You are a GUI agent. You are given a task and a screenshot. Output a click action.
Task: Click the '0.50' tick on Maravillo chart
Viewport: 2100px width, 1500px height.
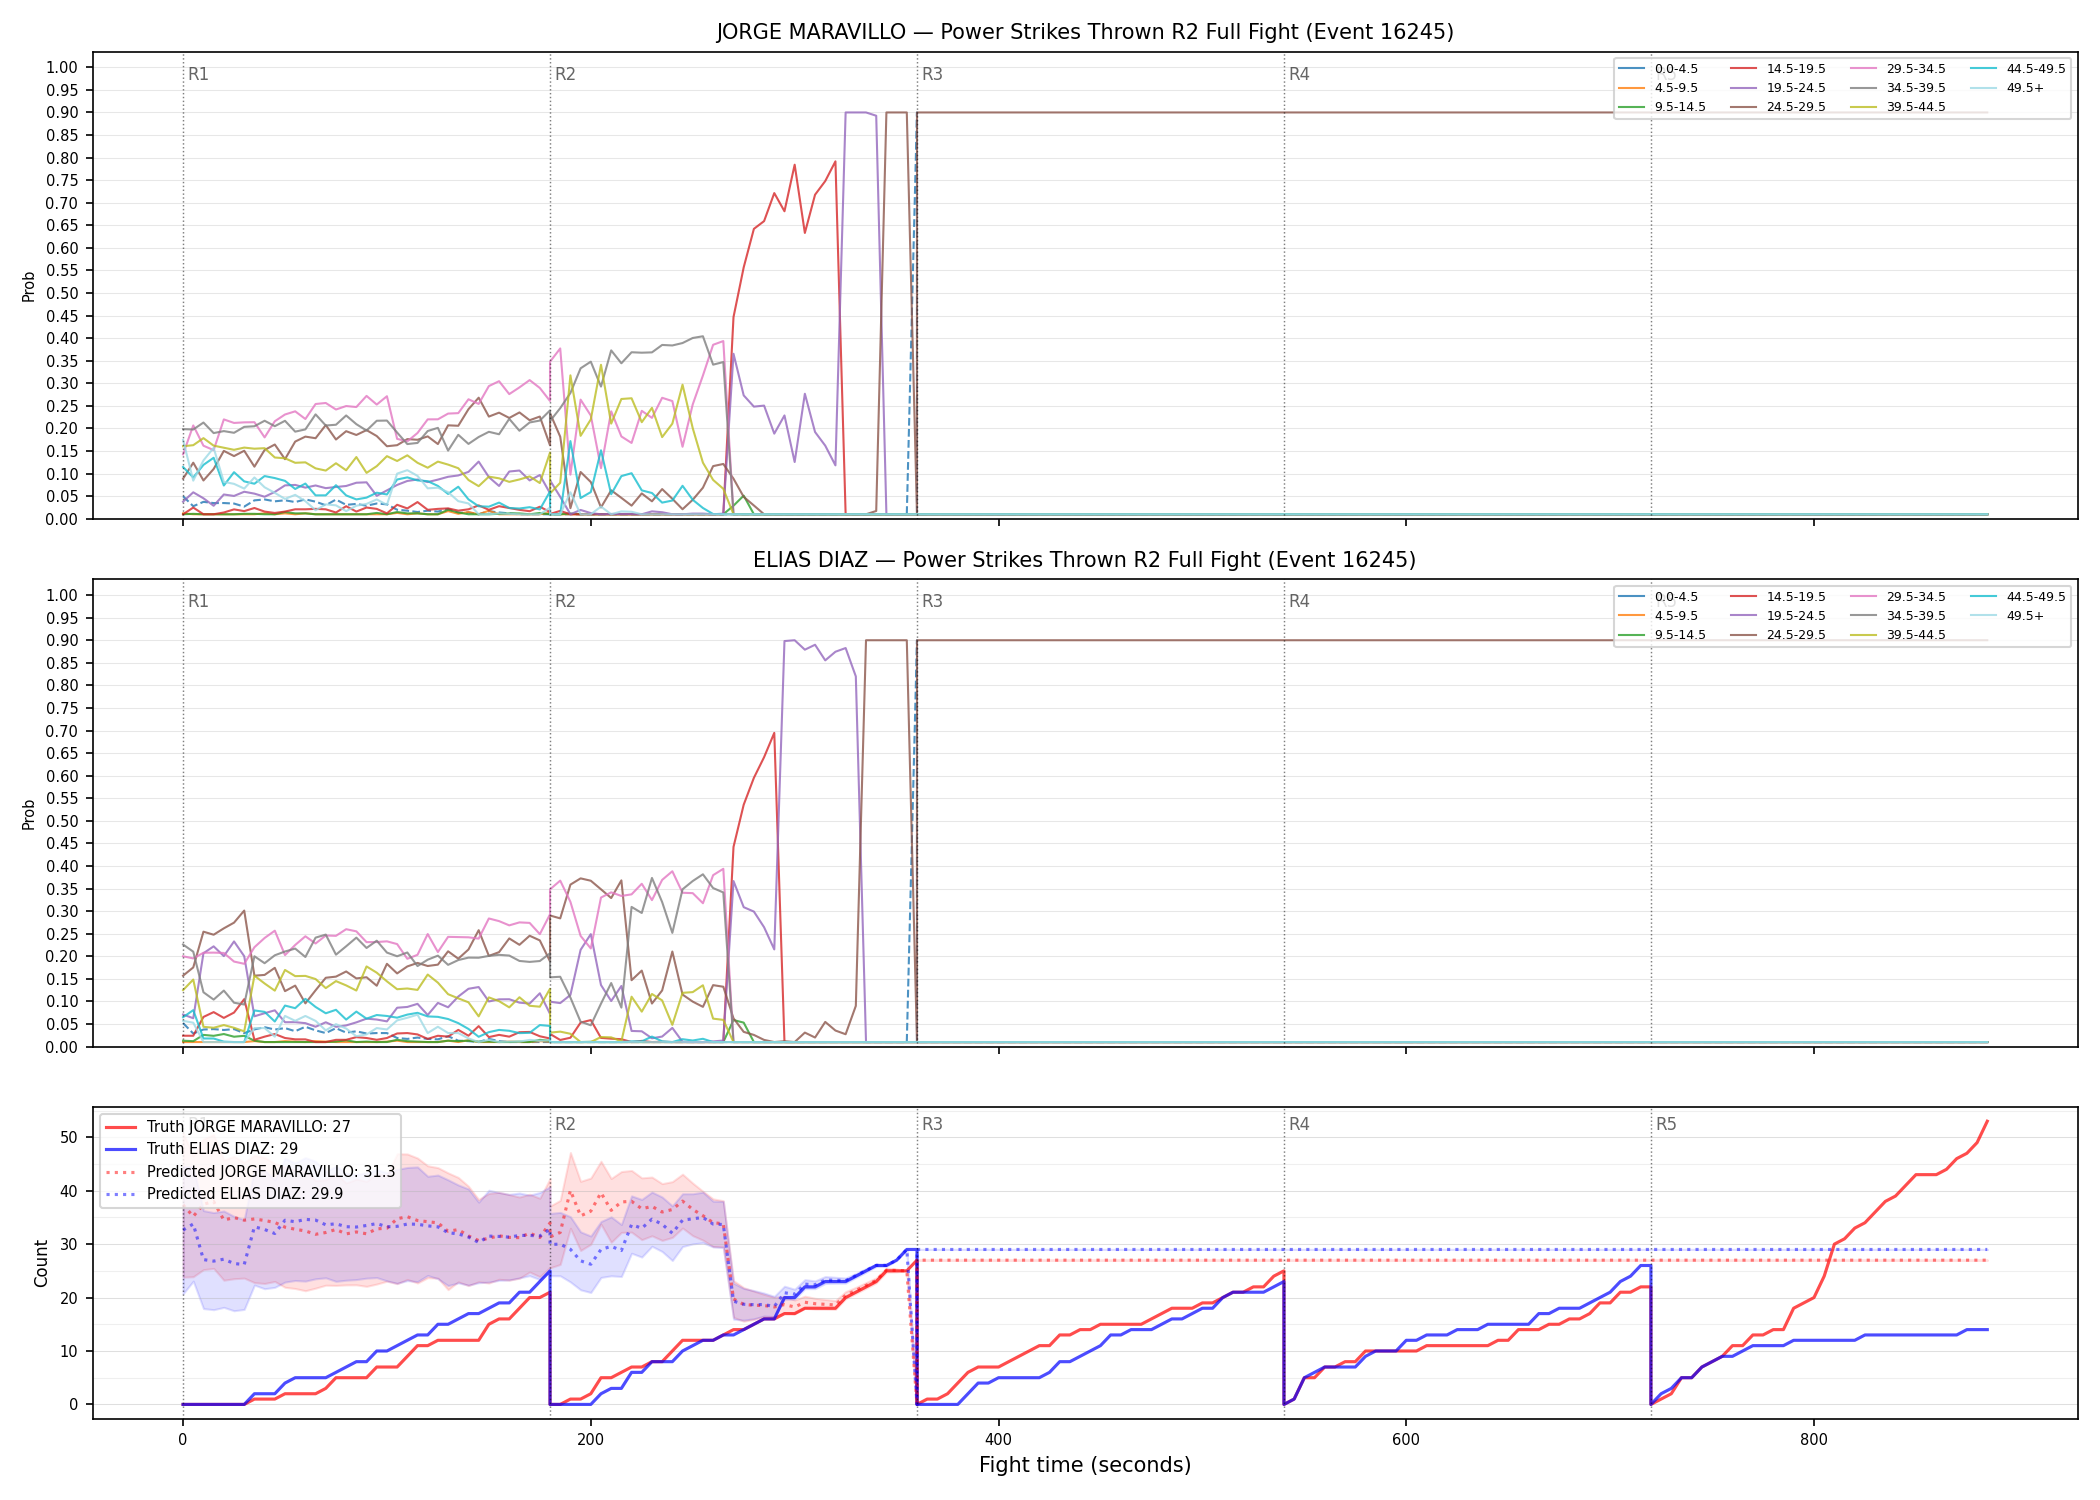(62, 293)
